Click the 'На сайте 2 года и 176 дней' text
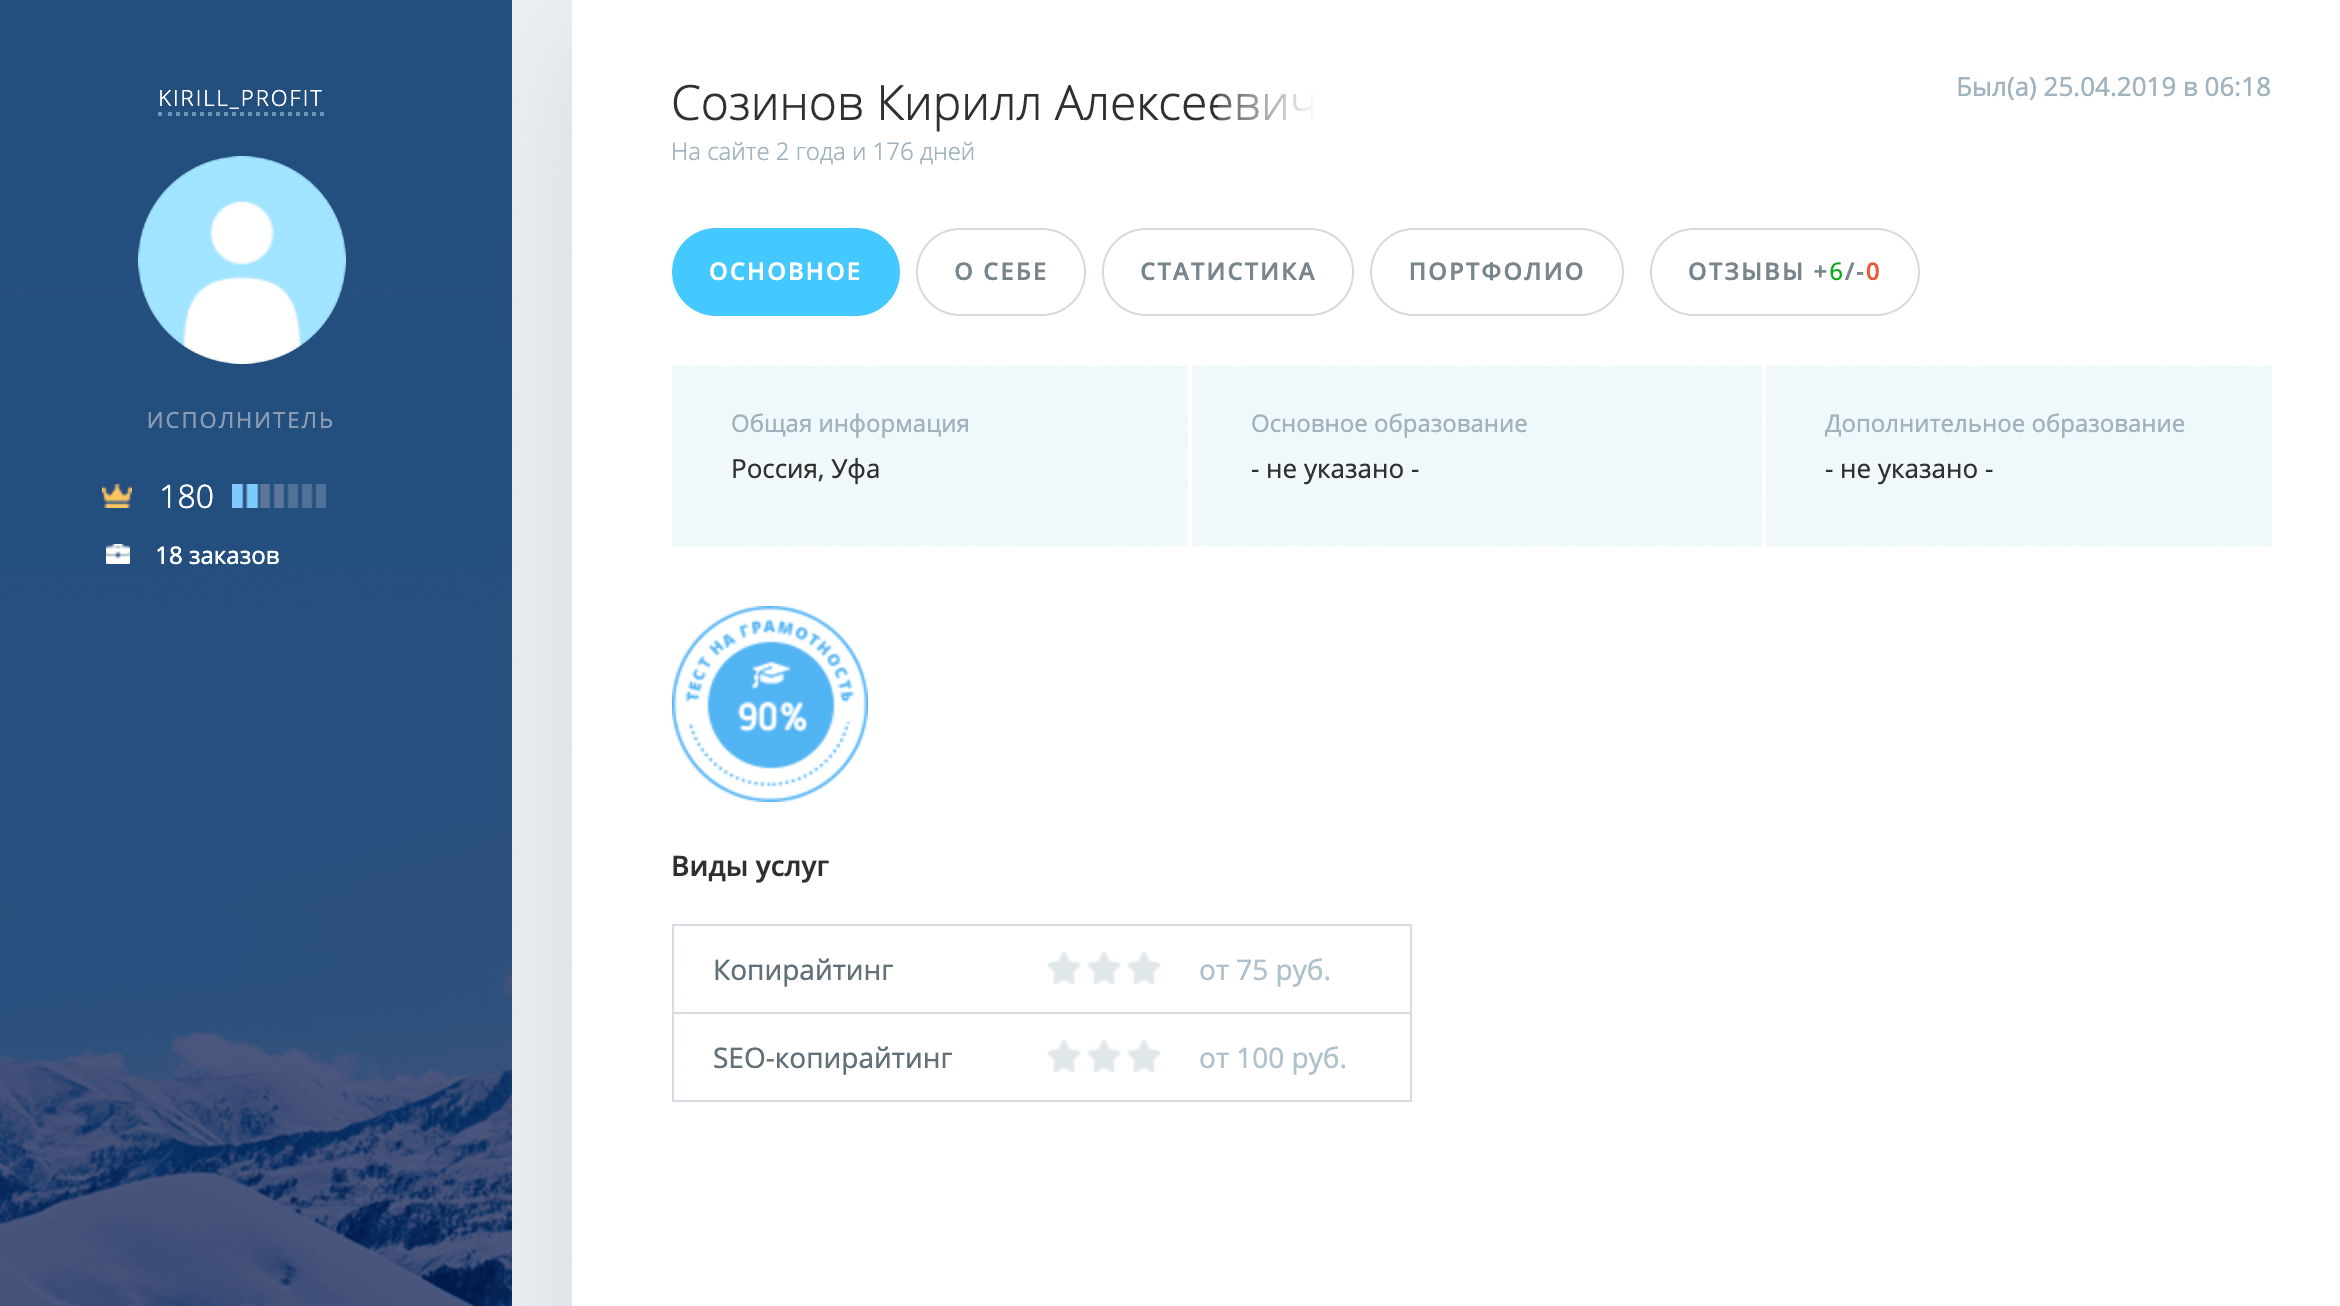Viewport: 2340px width, 1306px height. click(x=822, y=152)
